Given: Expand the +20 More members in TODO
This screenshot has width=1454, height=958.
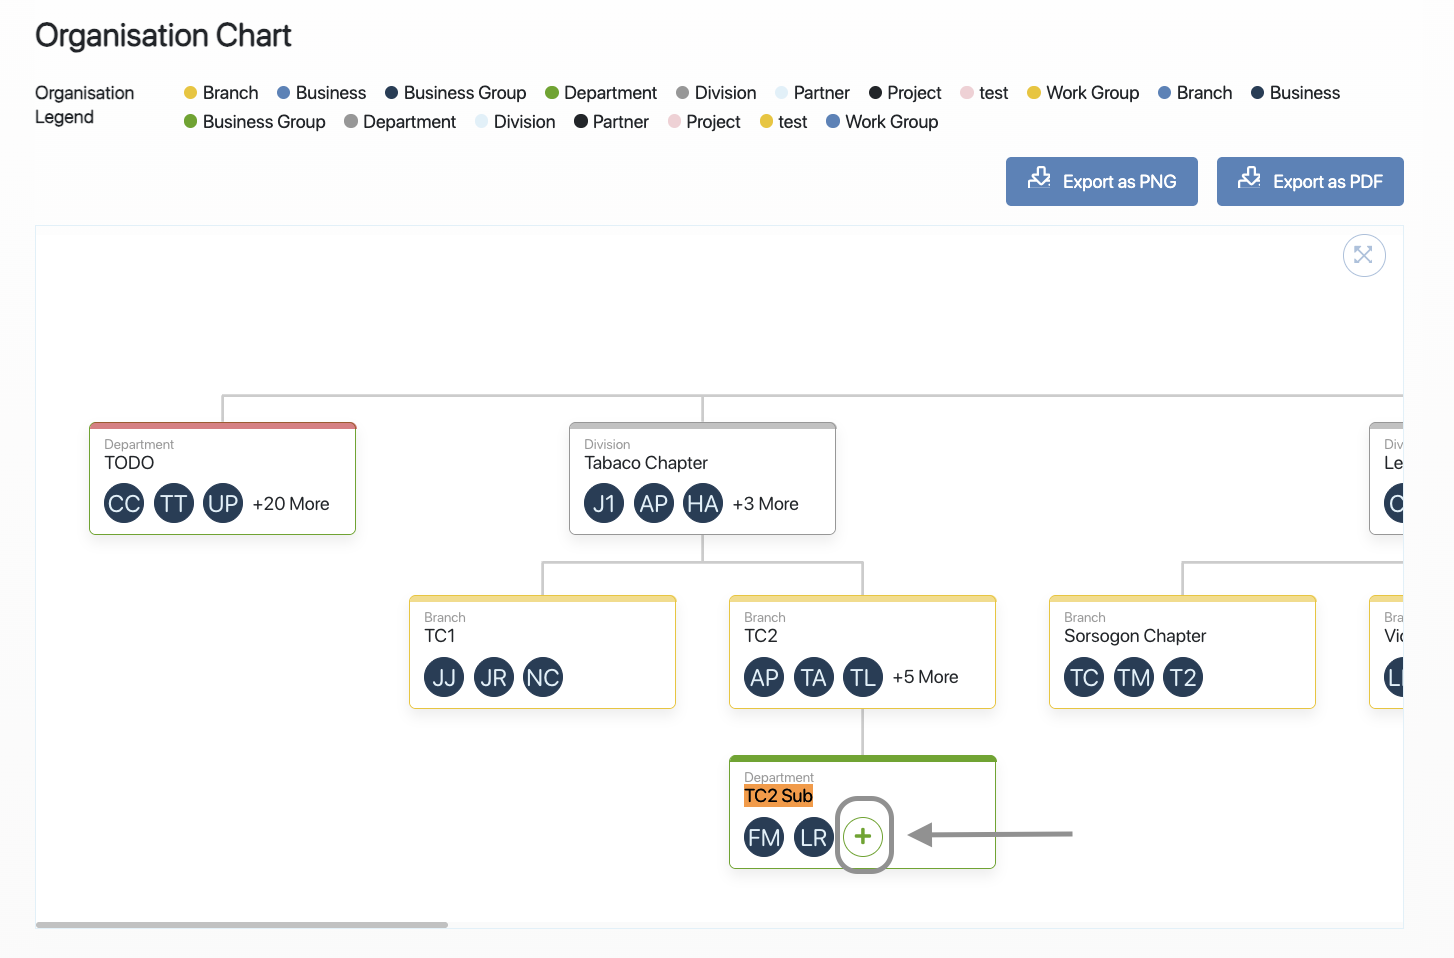Looking at the screenshot, I should (291, 504).
